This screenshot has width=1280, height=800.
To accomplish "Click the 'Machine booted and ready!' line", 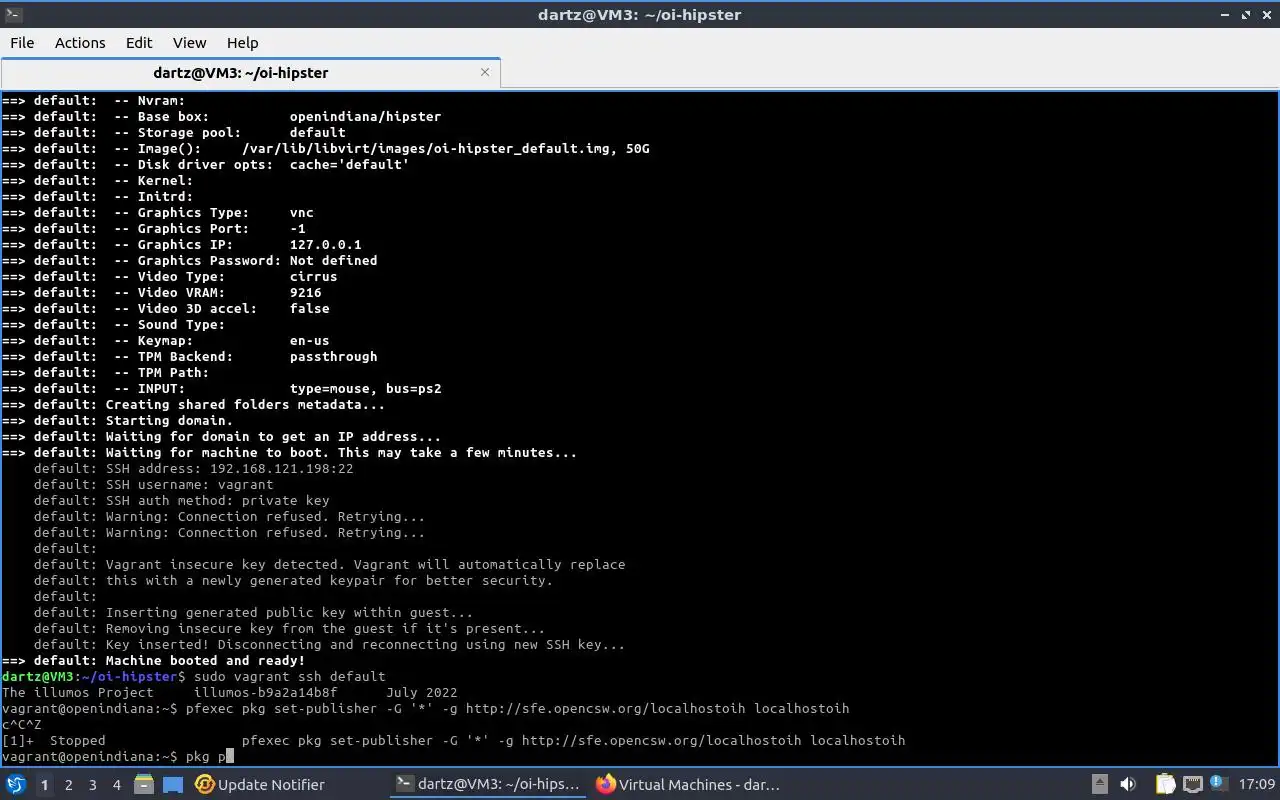I will point(153,661).
